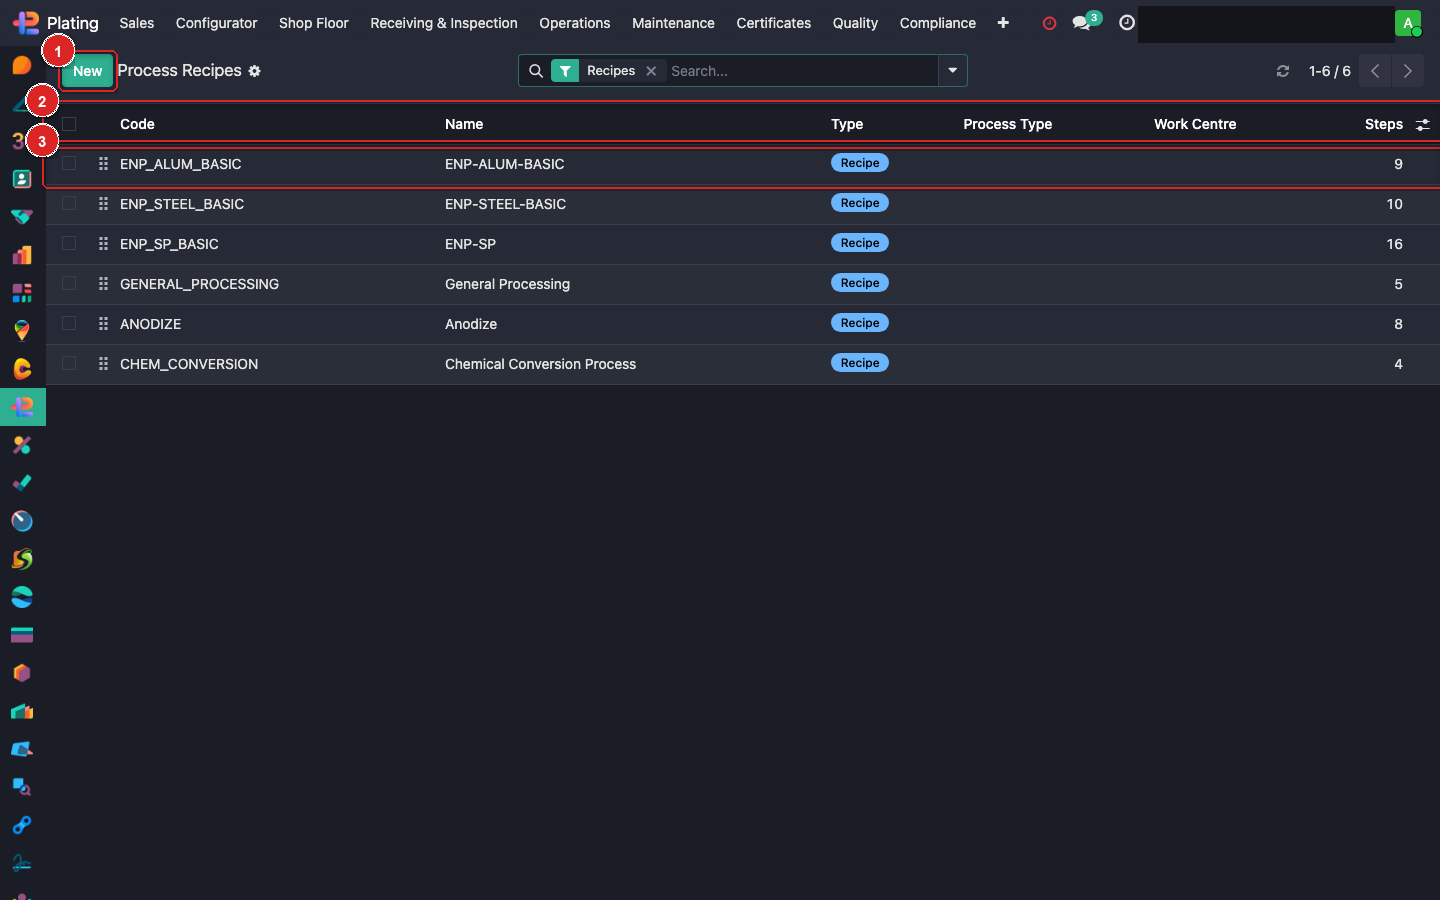Remove the Recipes filter with X
1440x900 pixels.
point(651,71)
